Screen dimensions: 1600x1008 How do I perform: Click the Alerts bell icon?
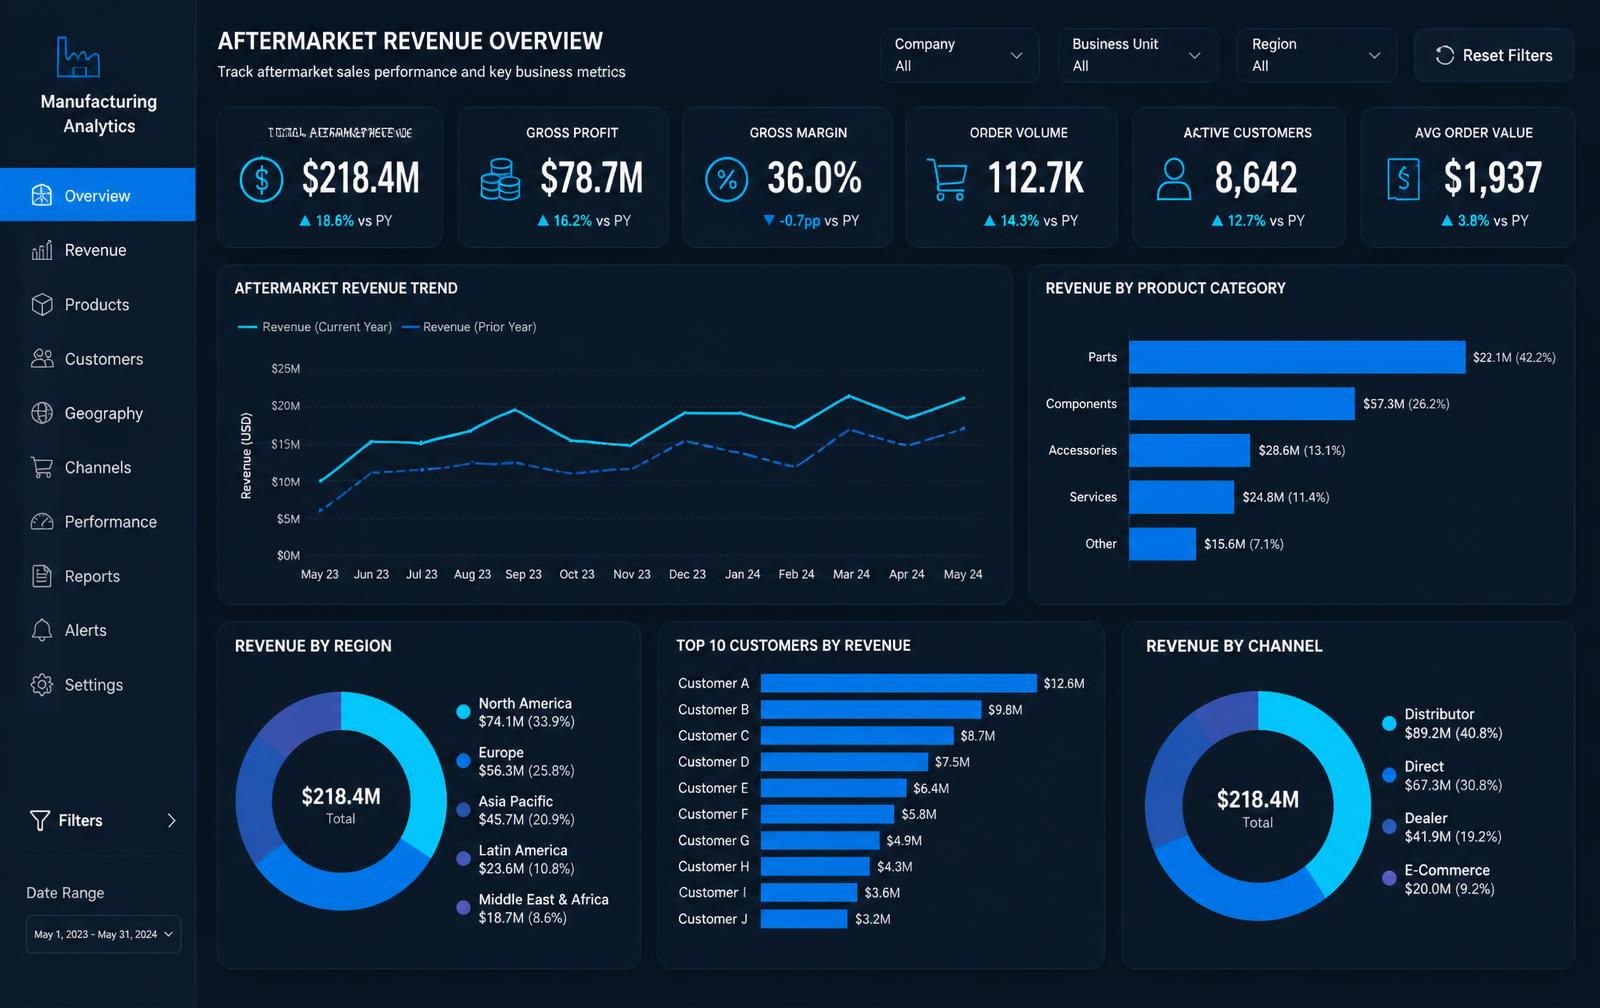[42, 630]
